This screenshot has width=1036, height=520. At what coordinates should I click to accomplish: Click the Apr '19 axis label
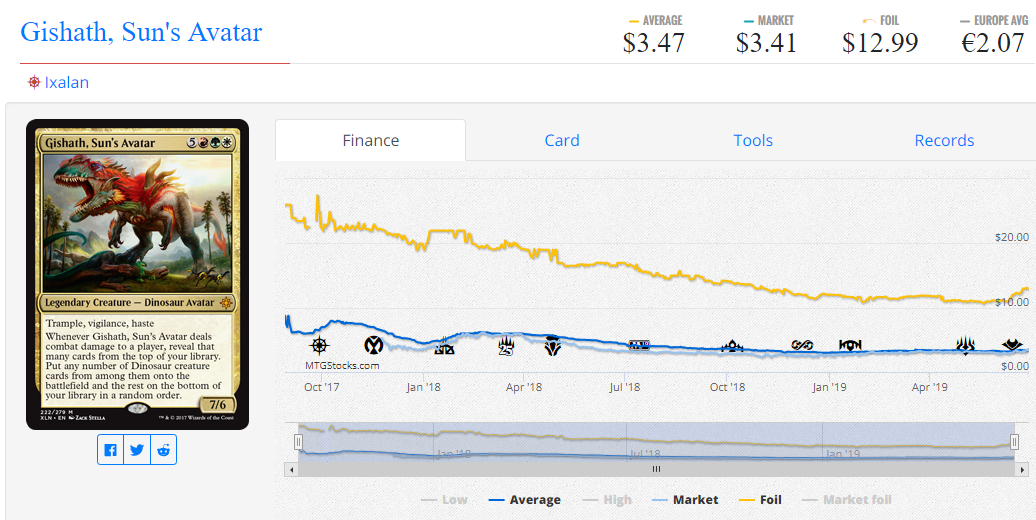click(930, 387)
